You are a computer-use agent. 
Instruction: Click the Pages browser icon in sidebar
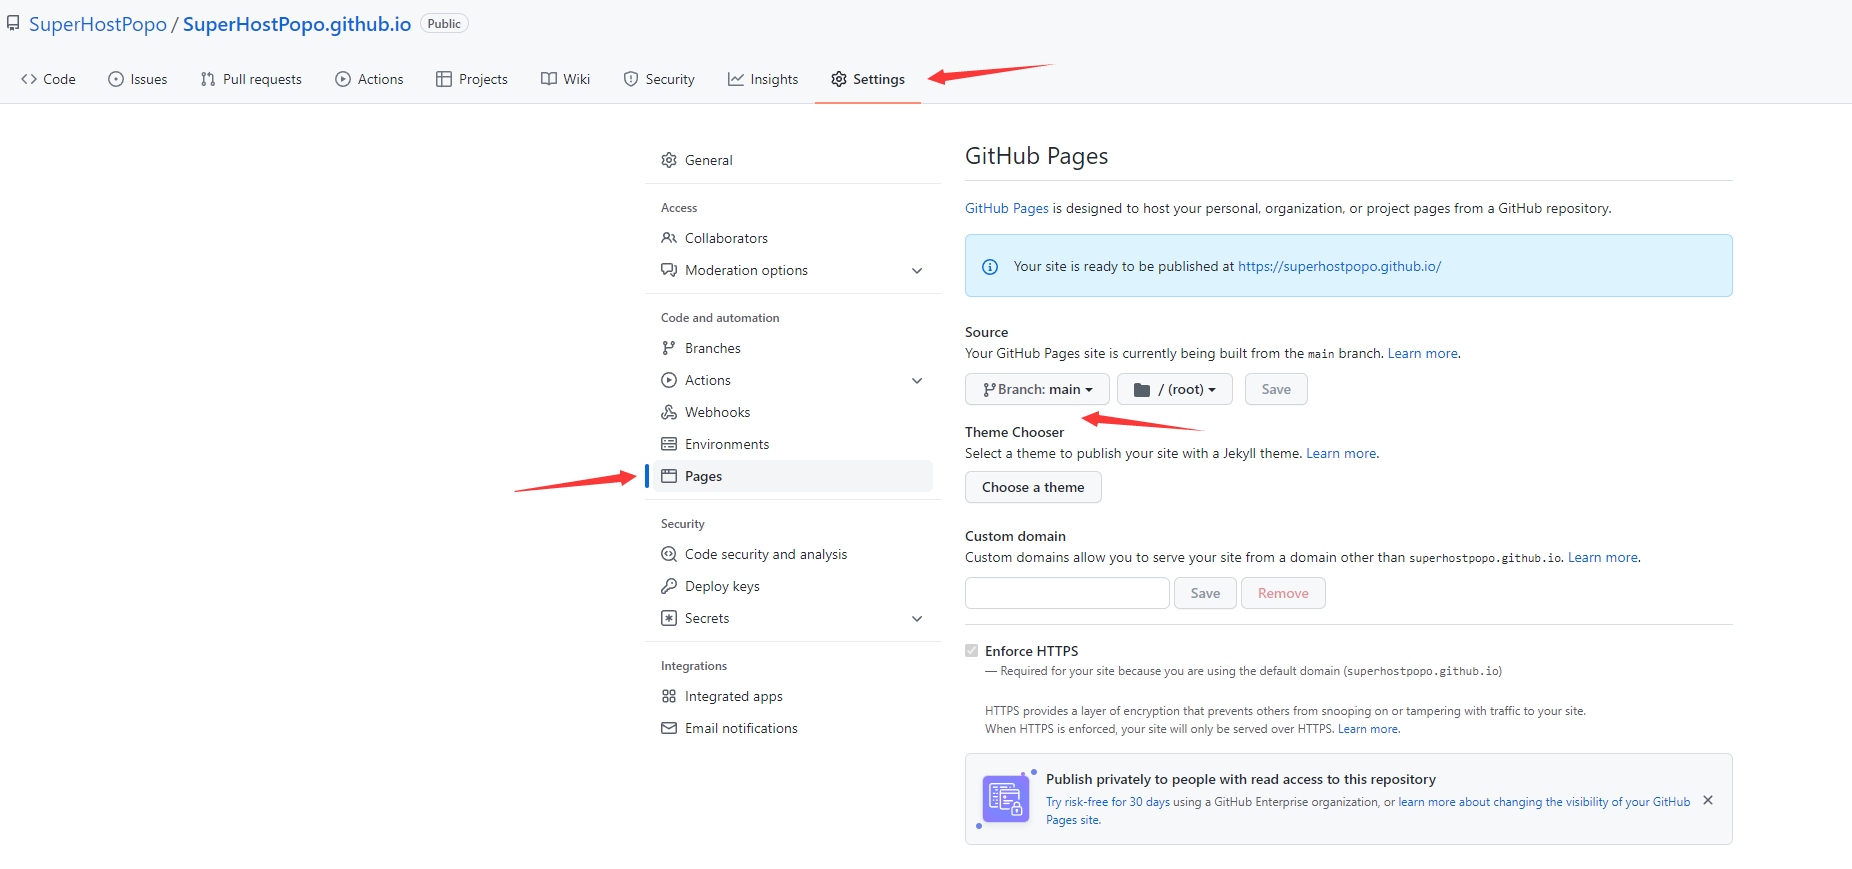[x=669, y=476]
